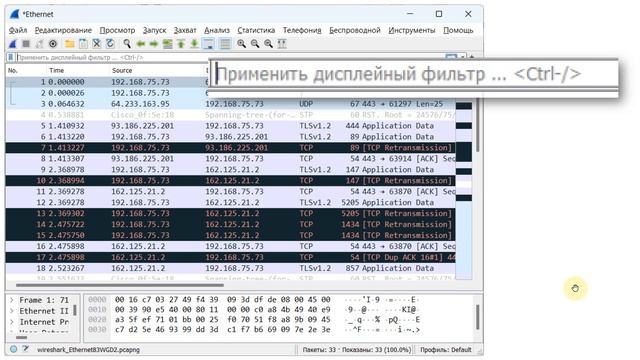Click hex offset 0030 in bytes pane
640x360 pixels.
97,329
